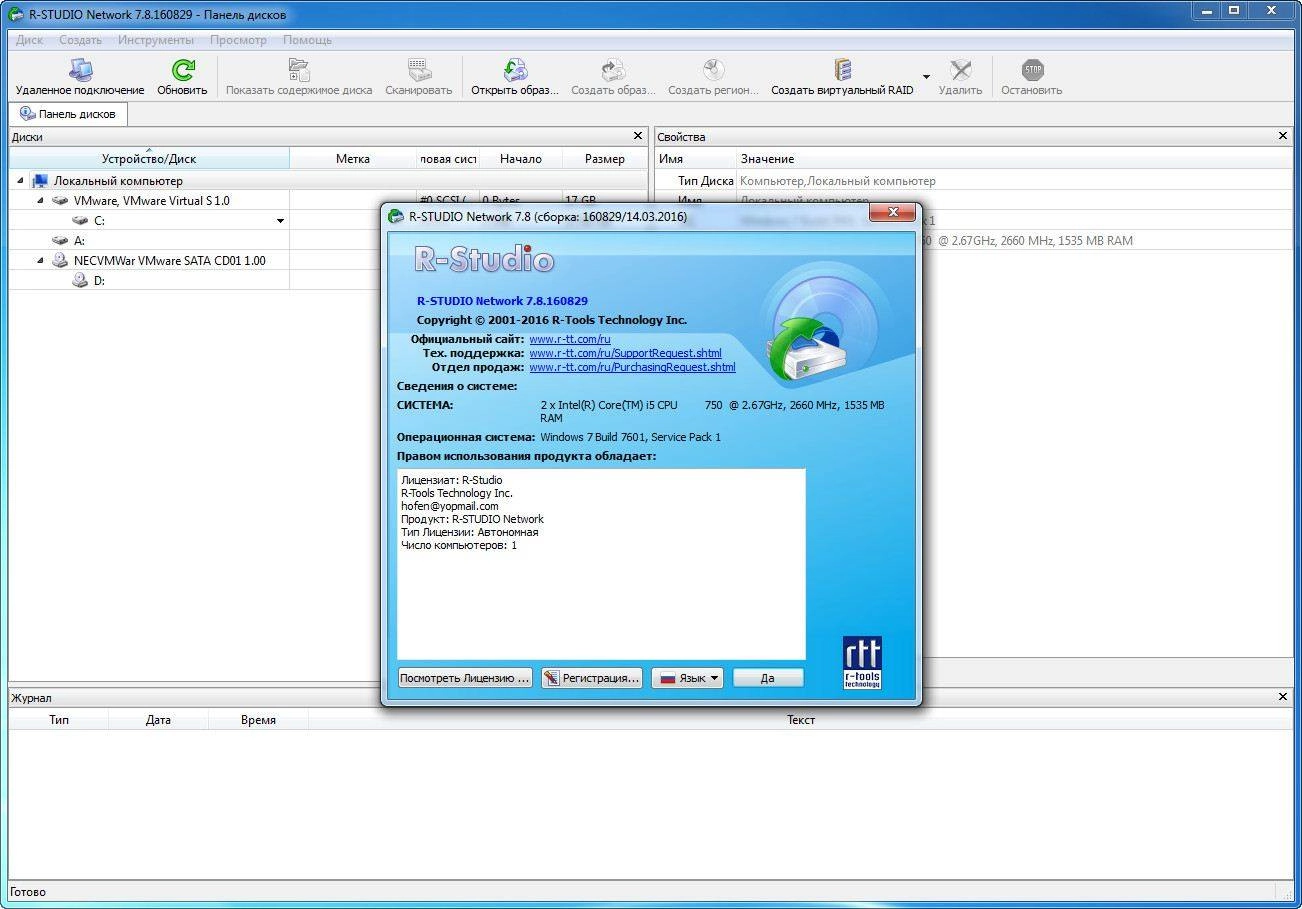Click the hofen@yopmail.com license text
The image size is (1302, 909).
[x=449, y=506]
